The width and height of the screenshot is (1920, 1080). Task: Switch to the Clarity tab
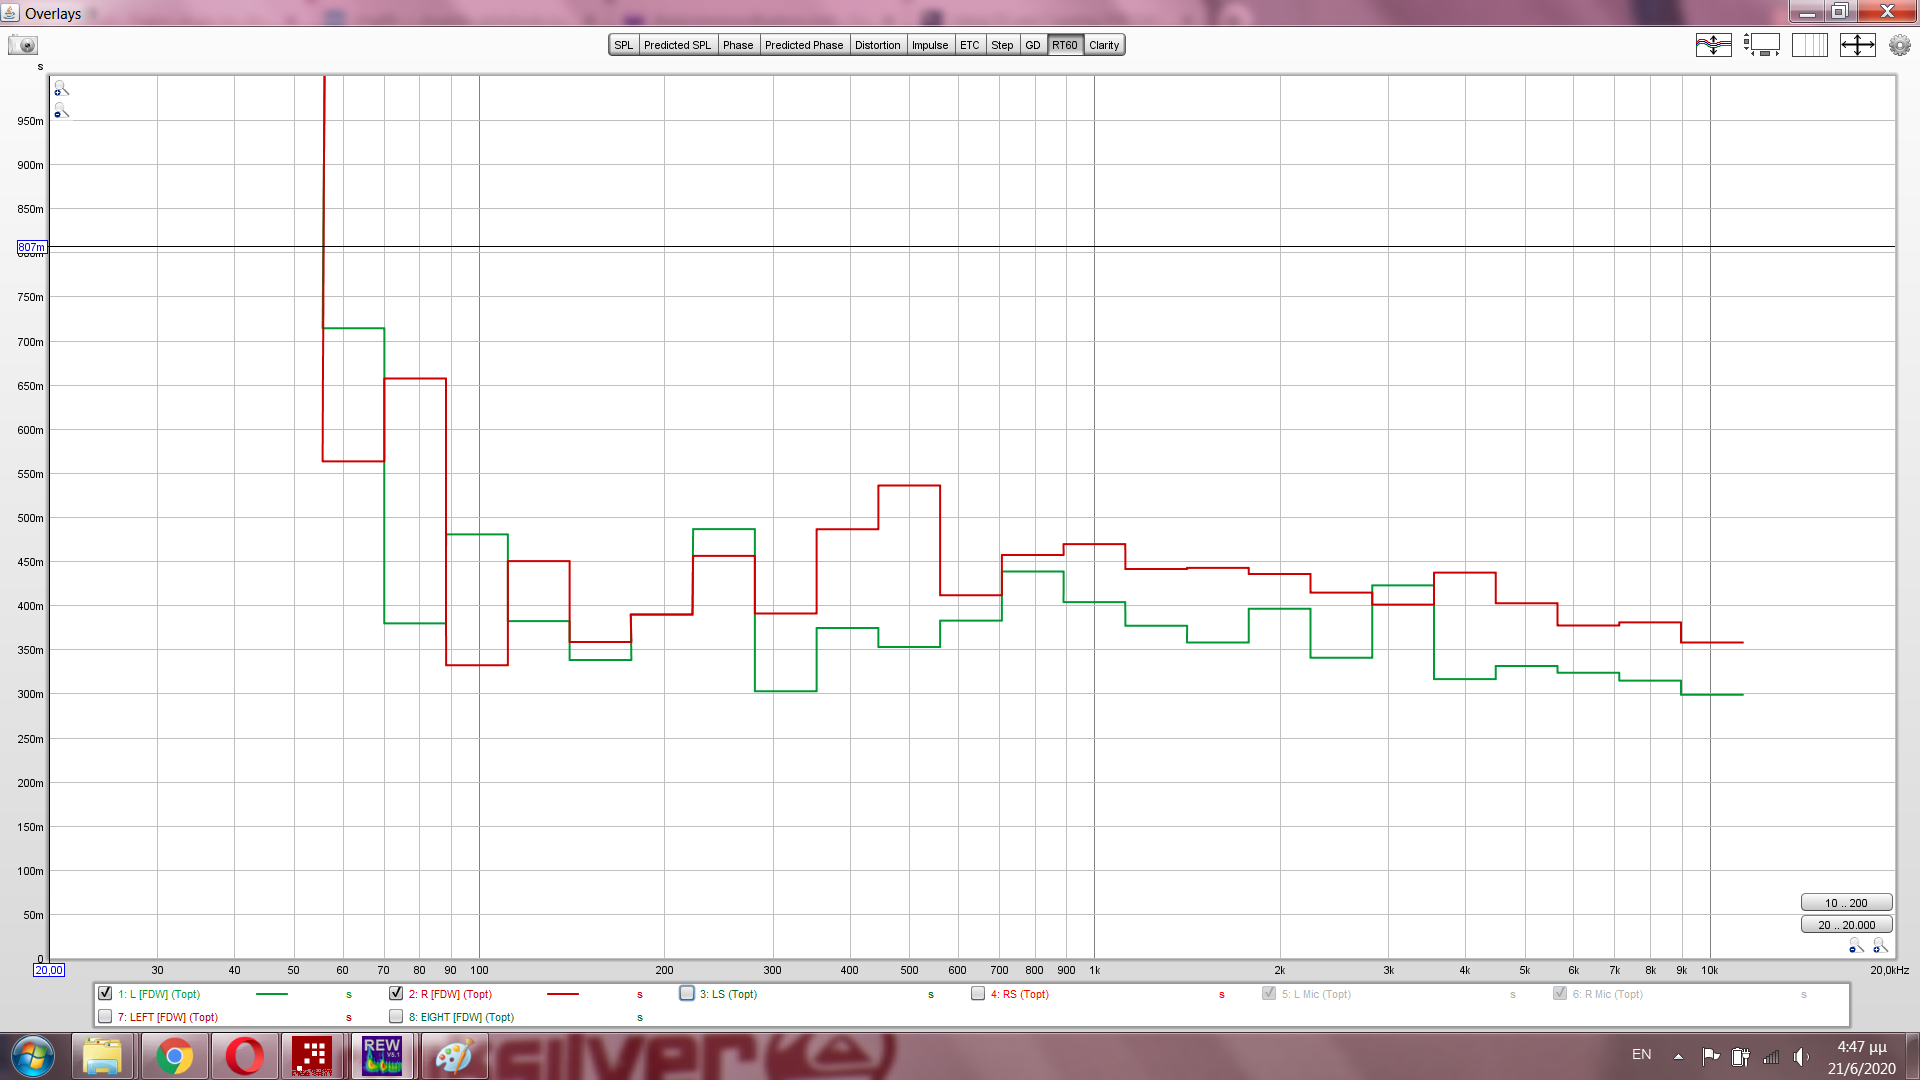coord(1104,45)
